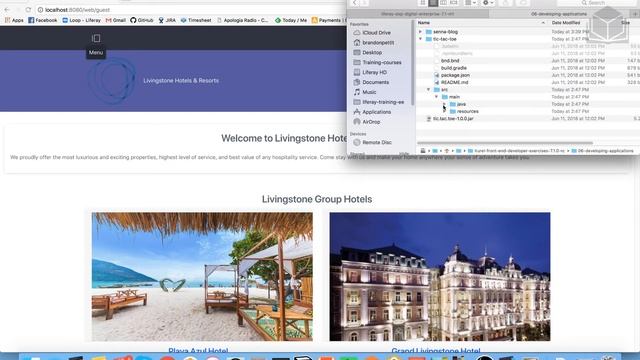The image size is (640, 360).
Task: Open the GitHub bookmark
Action: click(142, 20)
